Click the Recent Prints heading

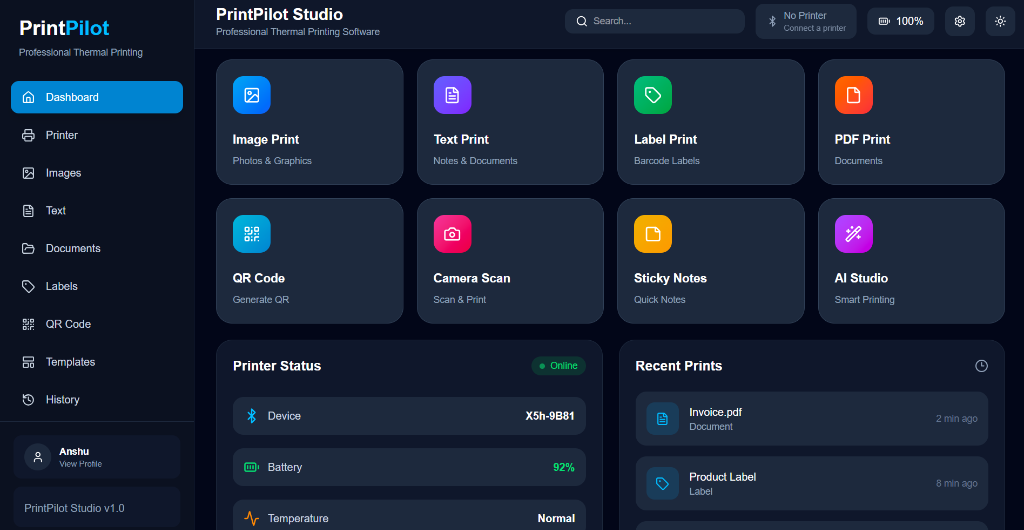(679, 366)
